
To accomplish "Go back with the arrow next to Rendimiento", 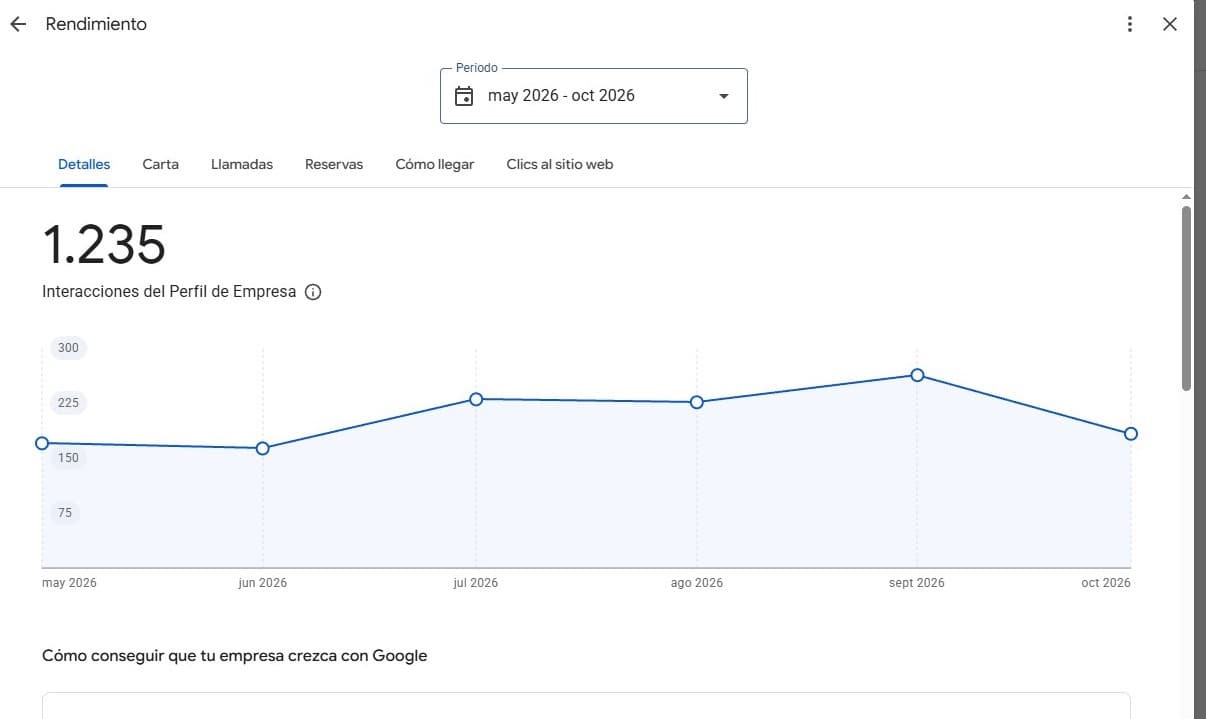I will click(18, 24).
